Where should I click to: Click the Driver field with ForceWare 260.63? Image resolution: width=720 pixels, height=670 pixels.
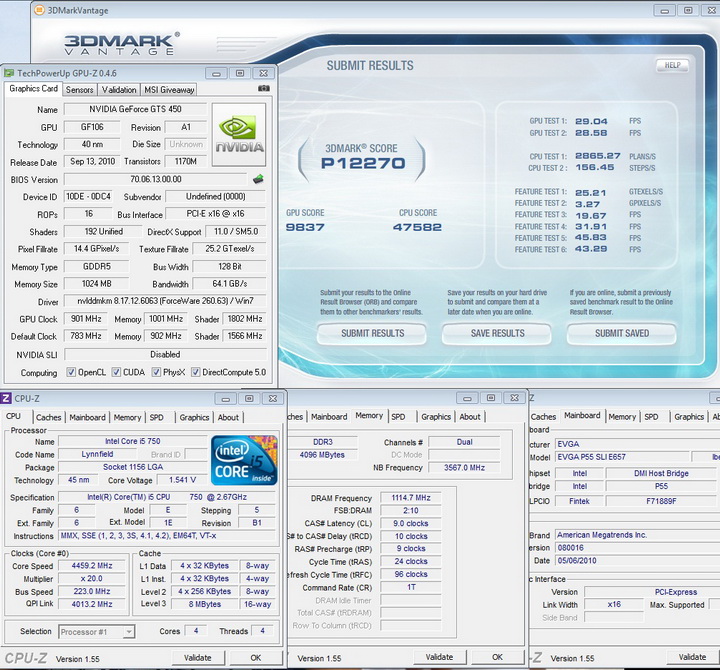165,301
